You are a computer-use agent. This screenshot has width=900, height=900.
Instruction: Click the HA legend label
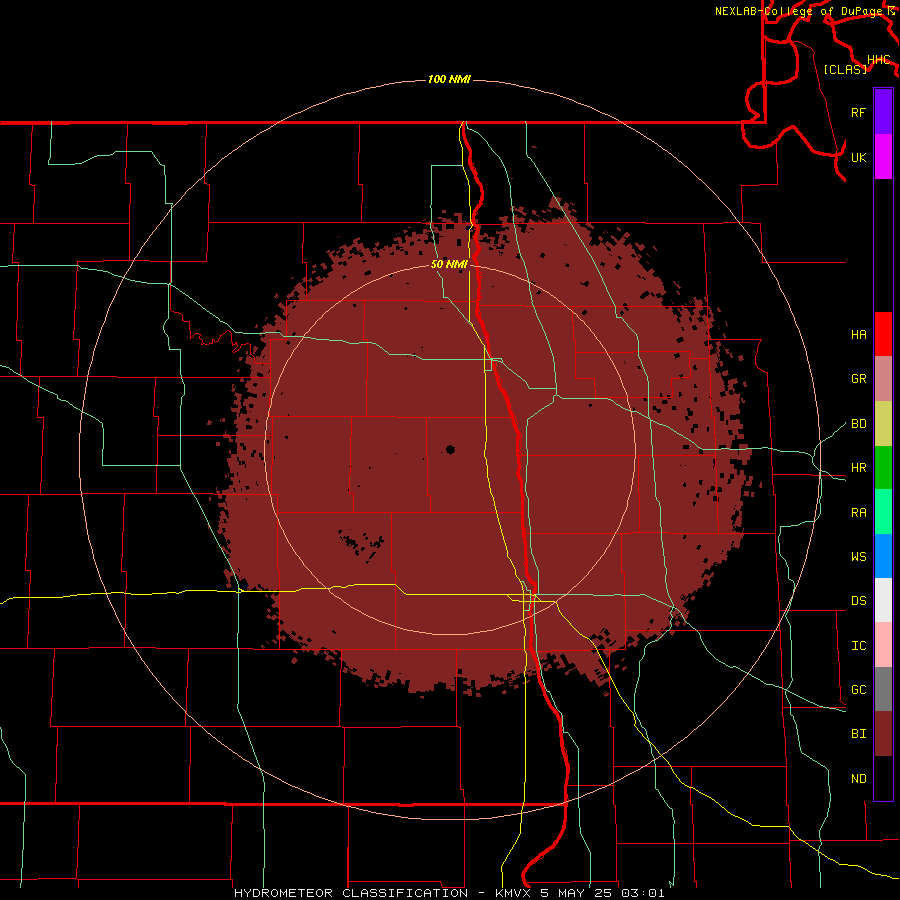click(x=858, y=334)
